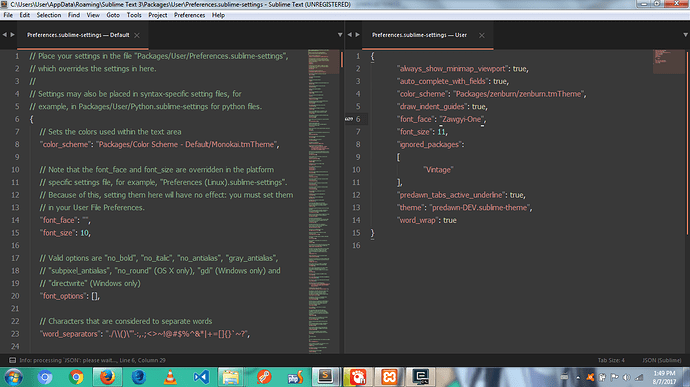Click "Vintage" in ignored_packages list
Screen dimensions: 690x387
[438, 170]
